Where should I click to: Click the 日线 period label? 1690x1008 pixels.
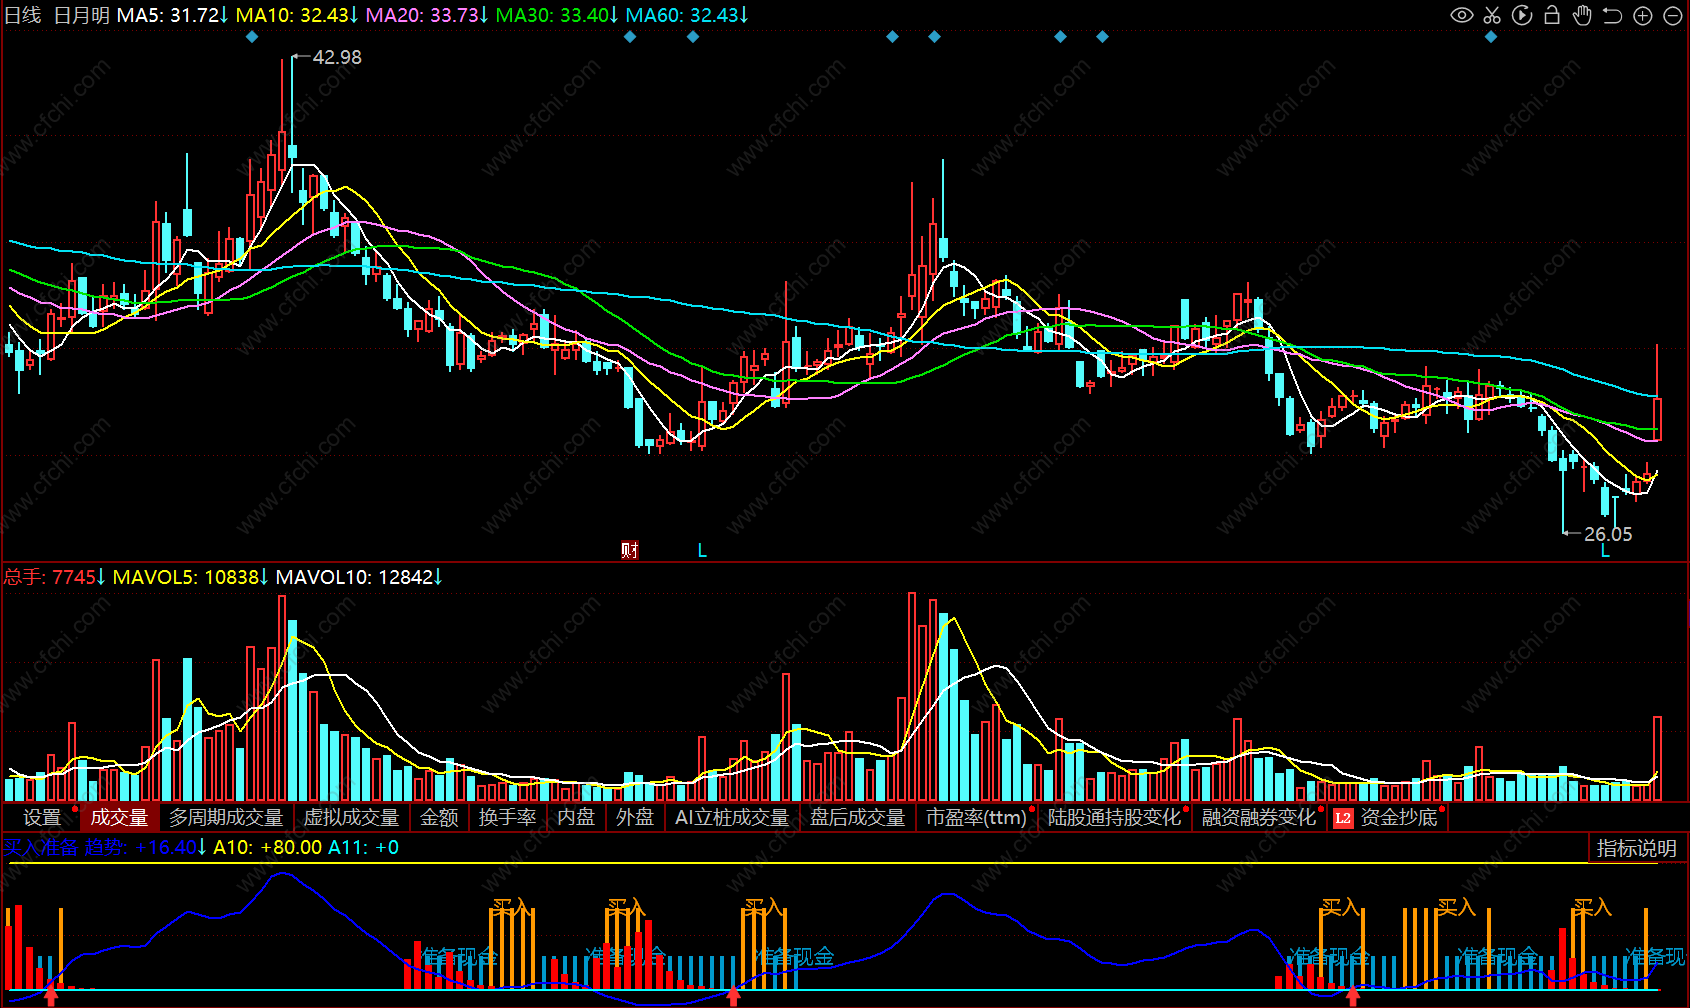coord(23,15)
